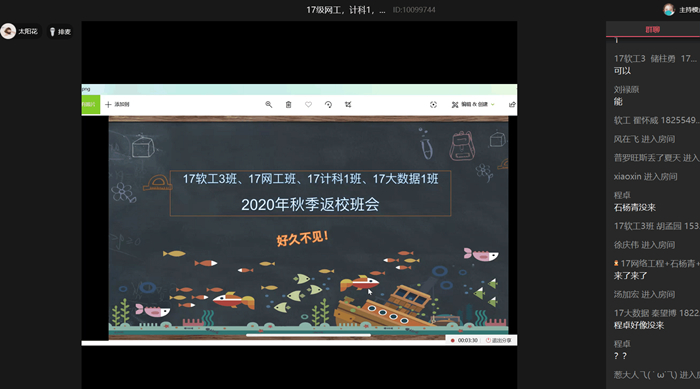Click the 17网络工程+石杨青 username in chat

tap(657, 264)
